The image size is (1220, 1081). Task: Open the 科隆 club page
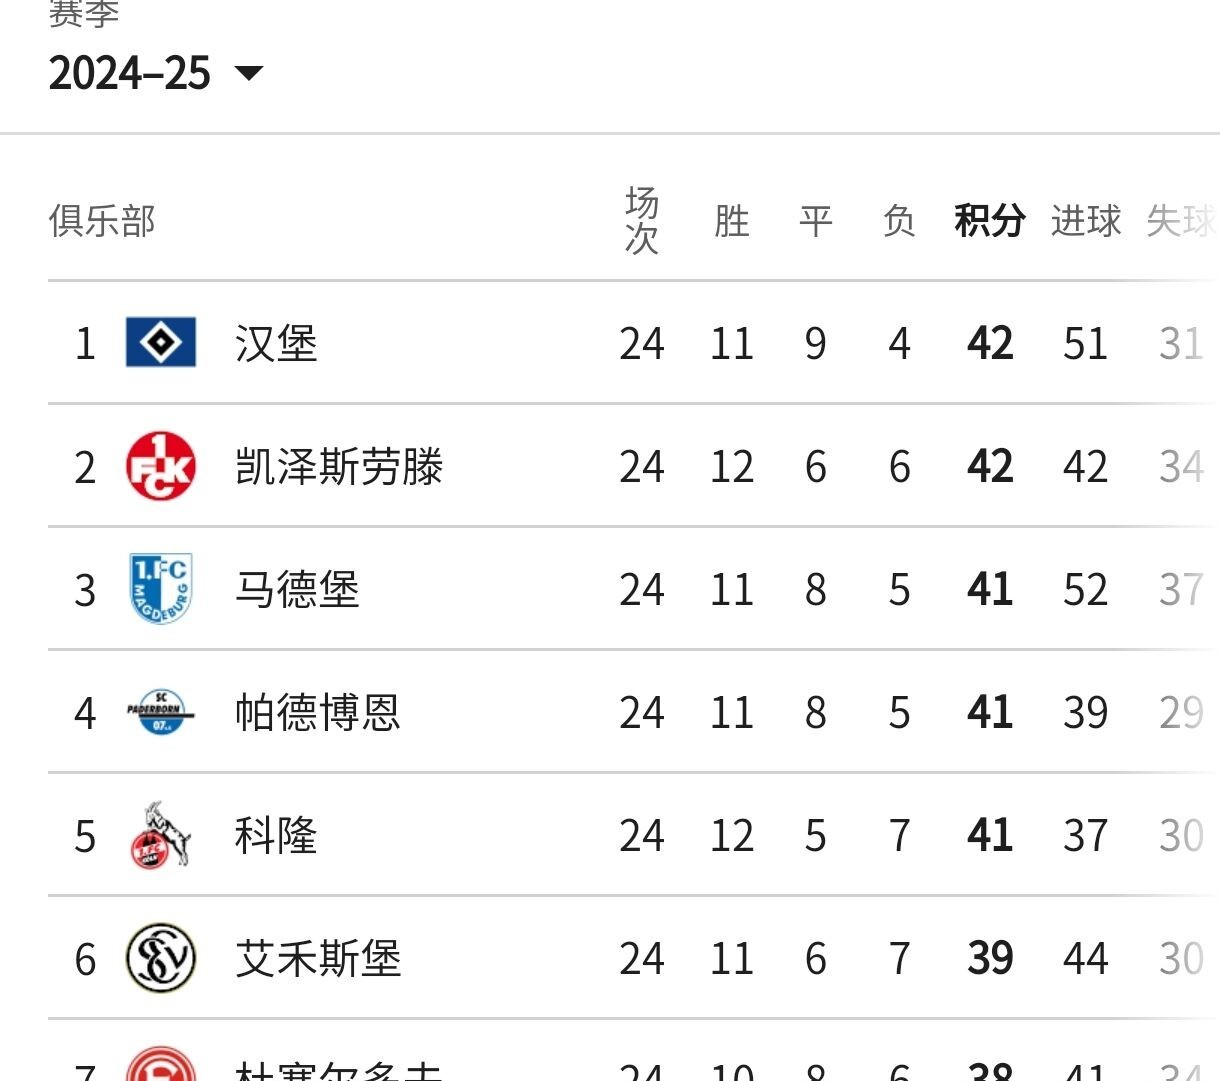[276, 836]
